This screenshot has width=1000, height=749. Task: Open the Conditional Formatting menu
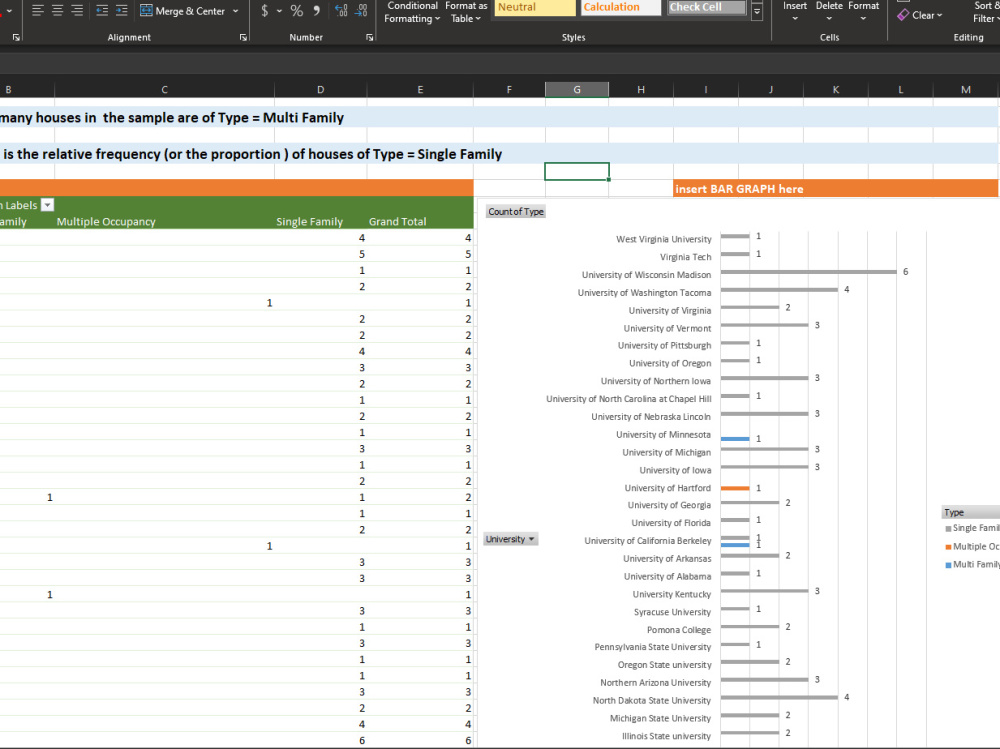[x=412, y=12]
